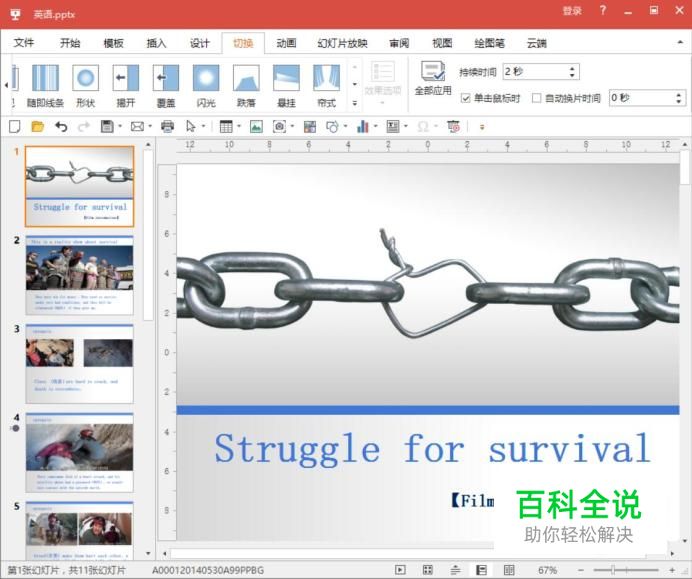The width and height of the screenshot is (692, 579).
Task: Apply the 揭开 (Uncover) transition
Action: point(125,86)
